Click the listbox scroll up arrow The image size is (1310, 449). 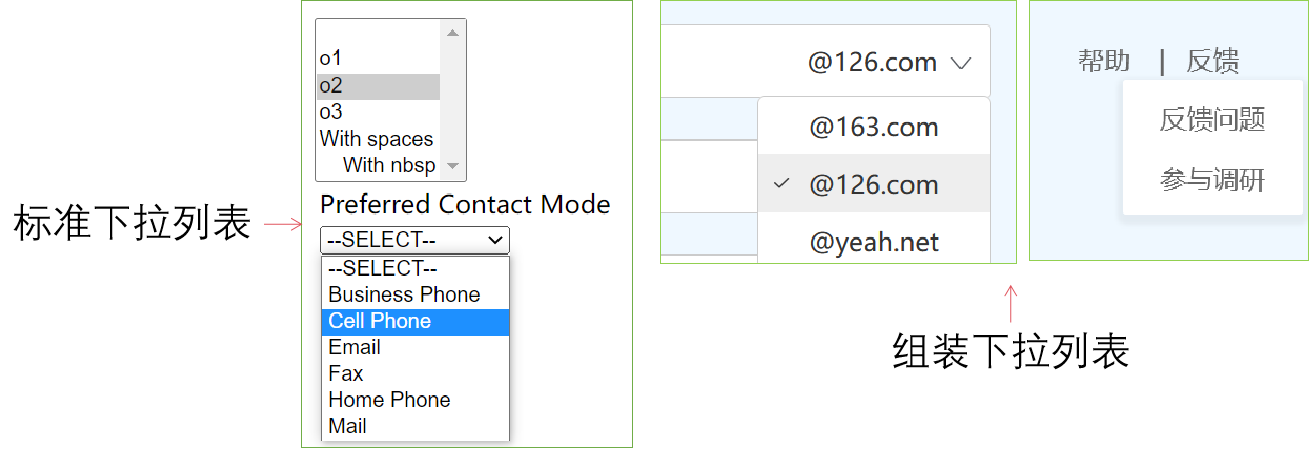pos(453,32)
